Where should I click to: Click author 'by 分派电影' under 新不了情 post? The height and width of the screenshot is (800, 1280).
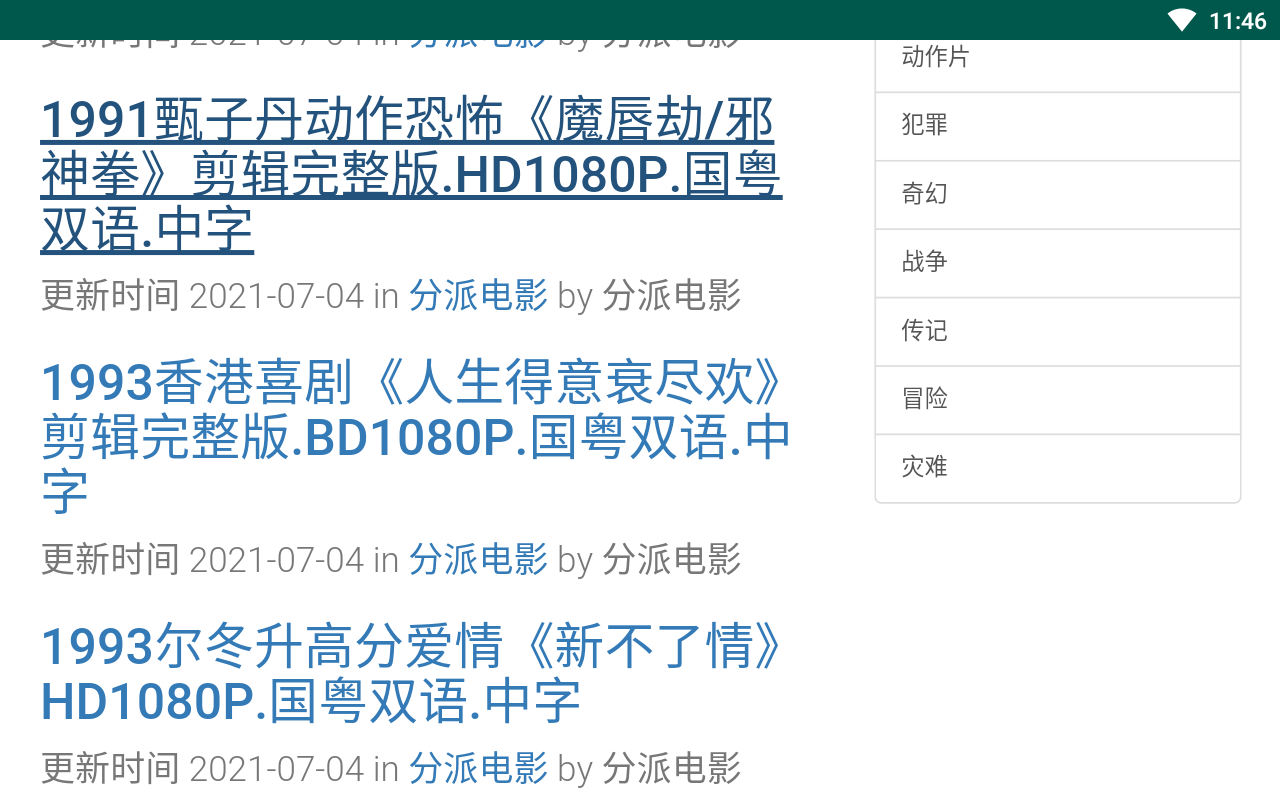pos(649,768)
